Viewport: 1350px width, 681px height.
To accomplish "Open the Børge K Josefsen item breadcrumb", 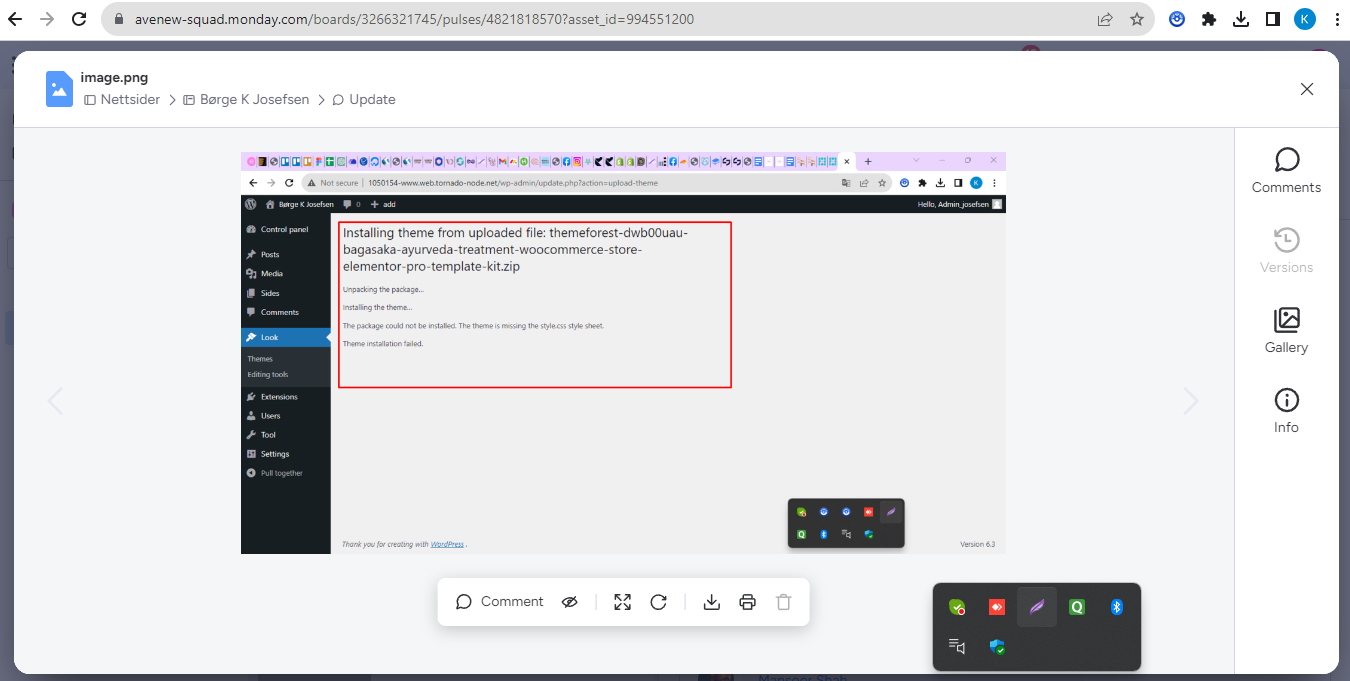I will click(x=247, y=99).
